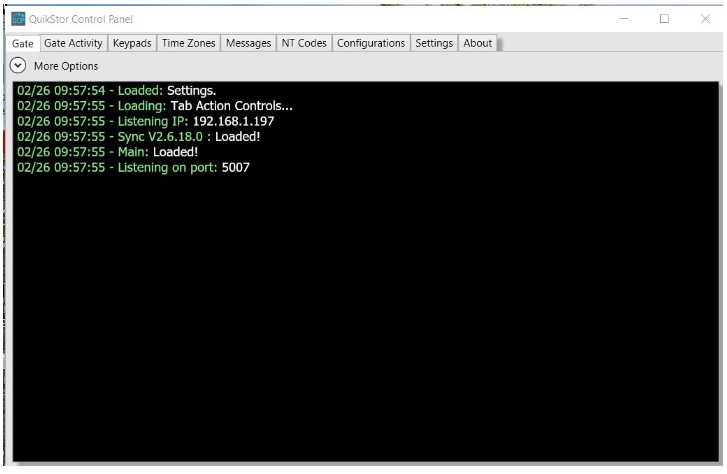Go to the Time Zones tab
Viewport: 727px width, 474px height.
(x=188, y=43)
